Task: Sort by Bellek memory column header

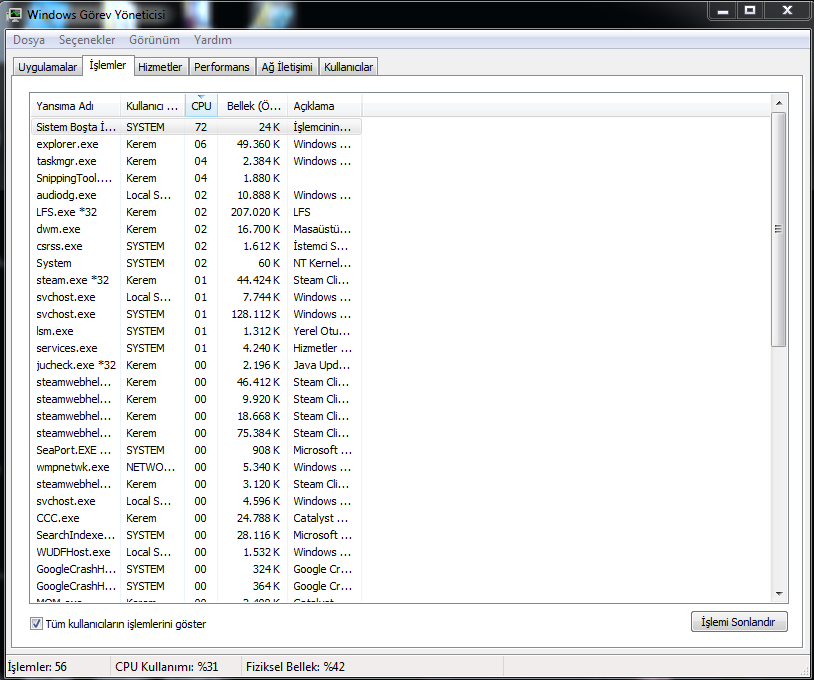Action: tap(253, 106)
